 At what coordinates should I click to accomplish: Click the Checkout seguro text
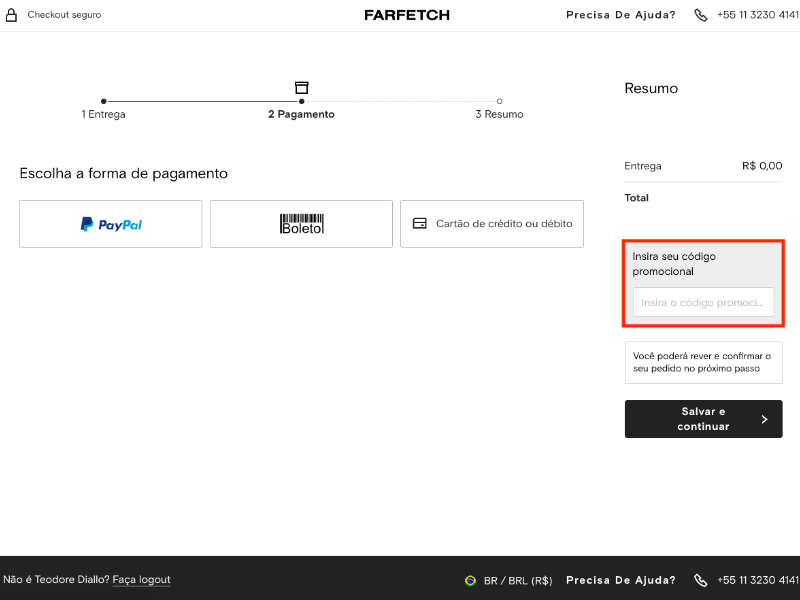click(x=64, y=15)
